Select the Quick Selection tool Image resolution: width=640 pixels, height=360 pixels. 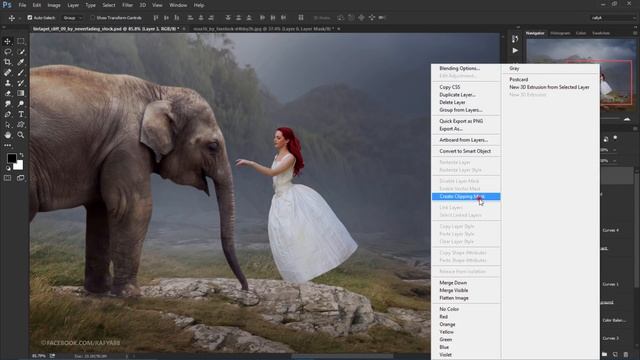click(20, 52)
